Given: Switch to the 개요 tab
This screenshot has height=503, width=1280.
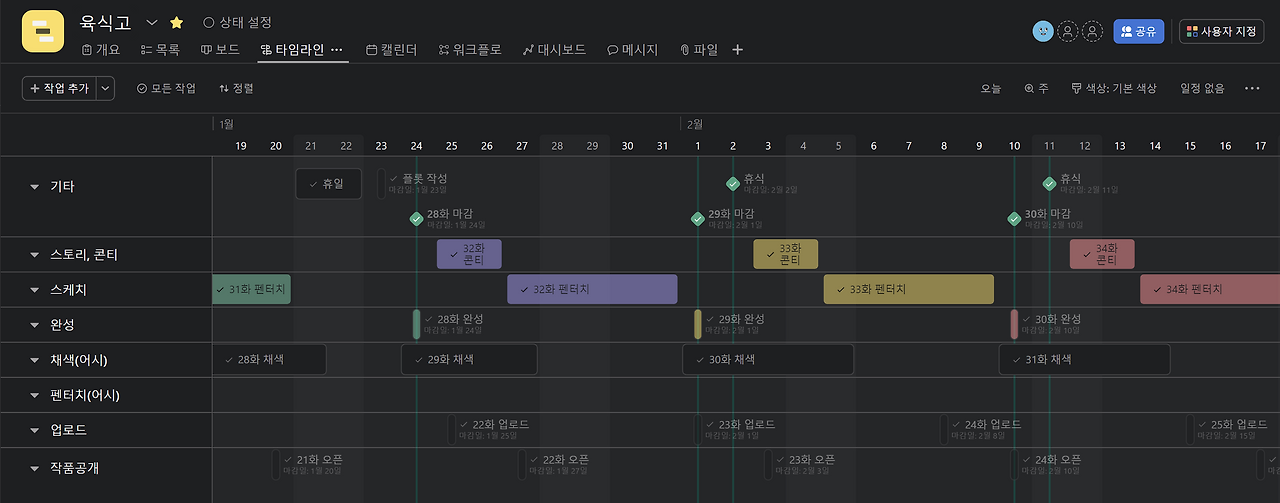Looking at the screenshot, I should 101,49.
